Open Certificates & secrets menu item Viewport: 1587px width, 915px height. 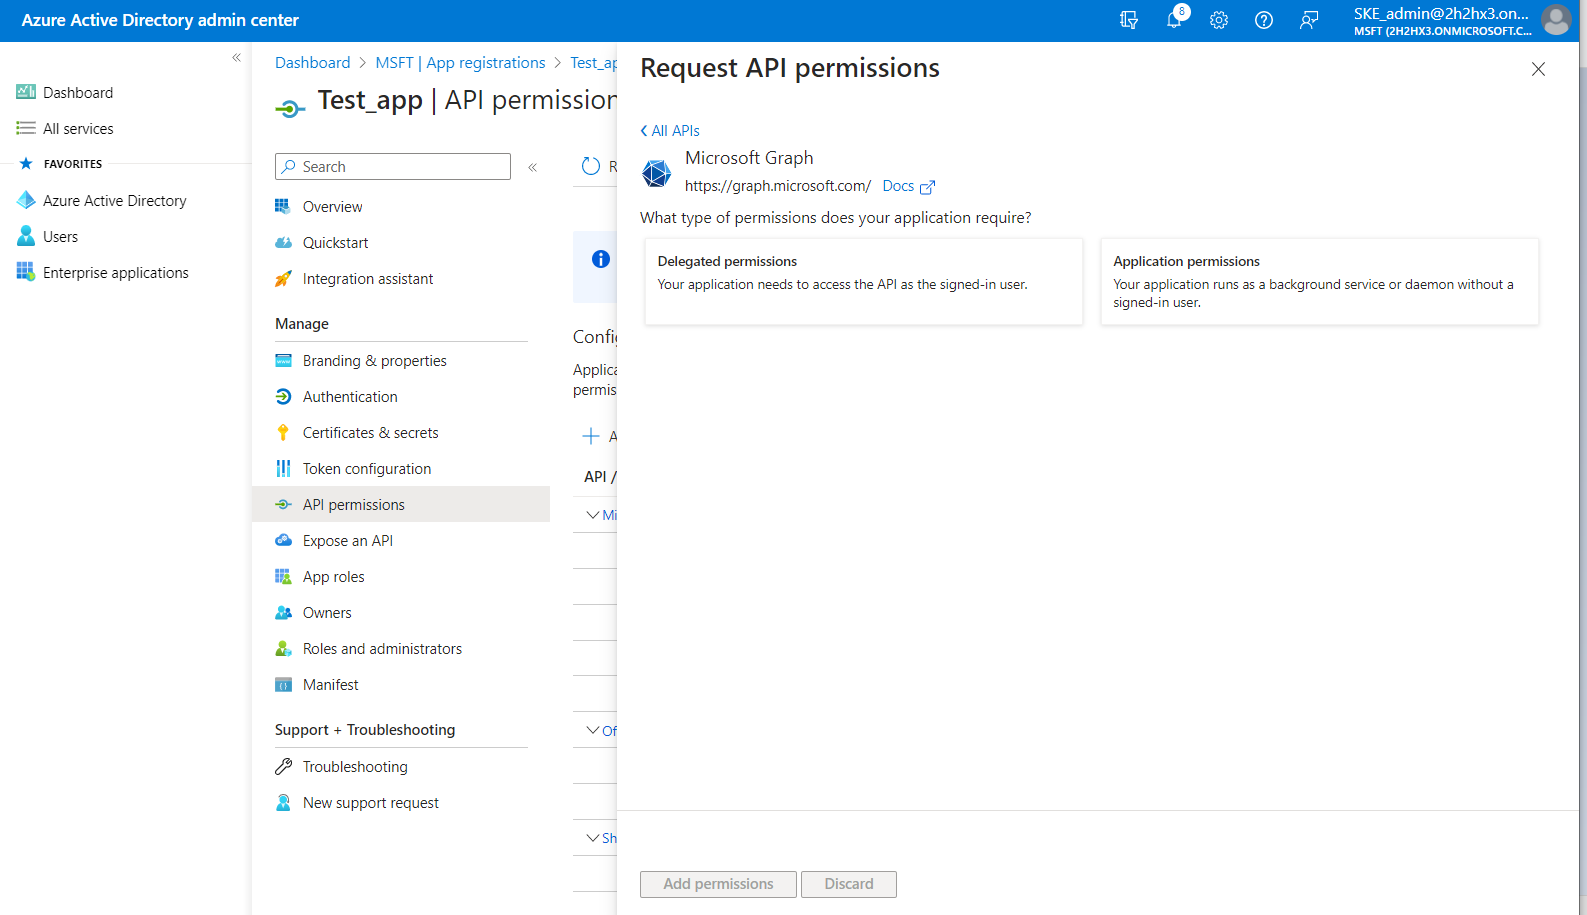(x=370, y=433)
